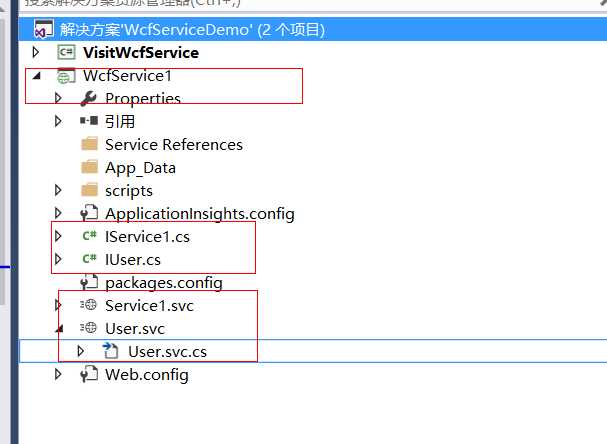
Task: Select the scripts folder name
Action: coord(129,191)
